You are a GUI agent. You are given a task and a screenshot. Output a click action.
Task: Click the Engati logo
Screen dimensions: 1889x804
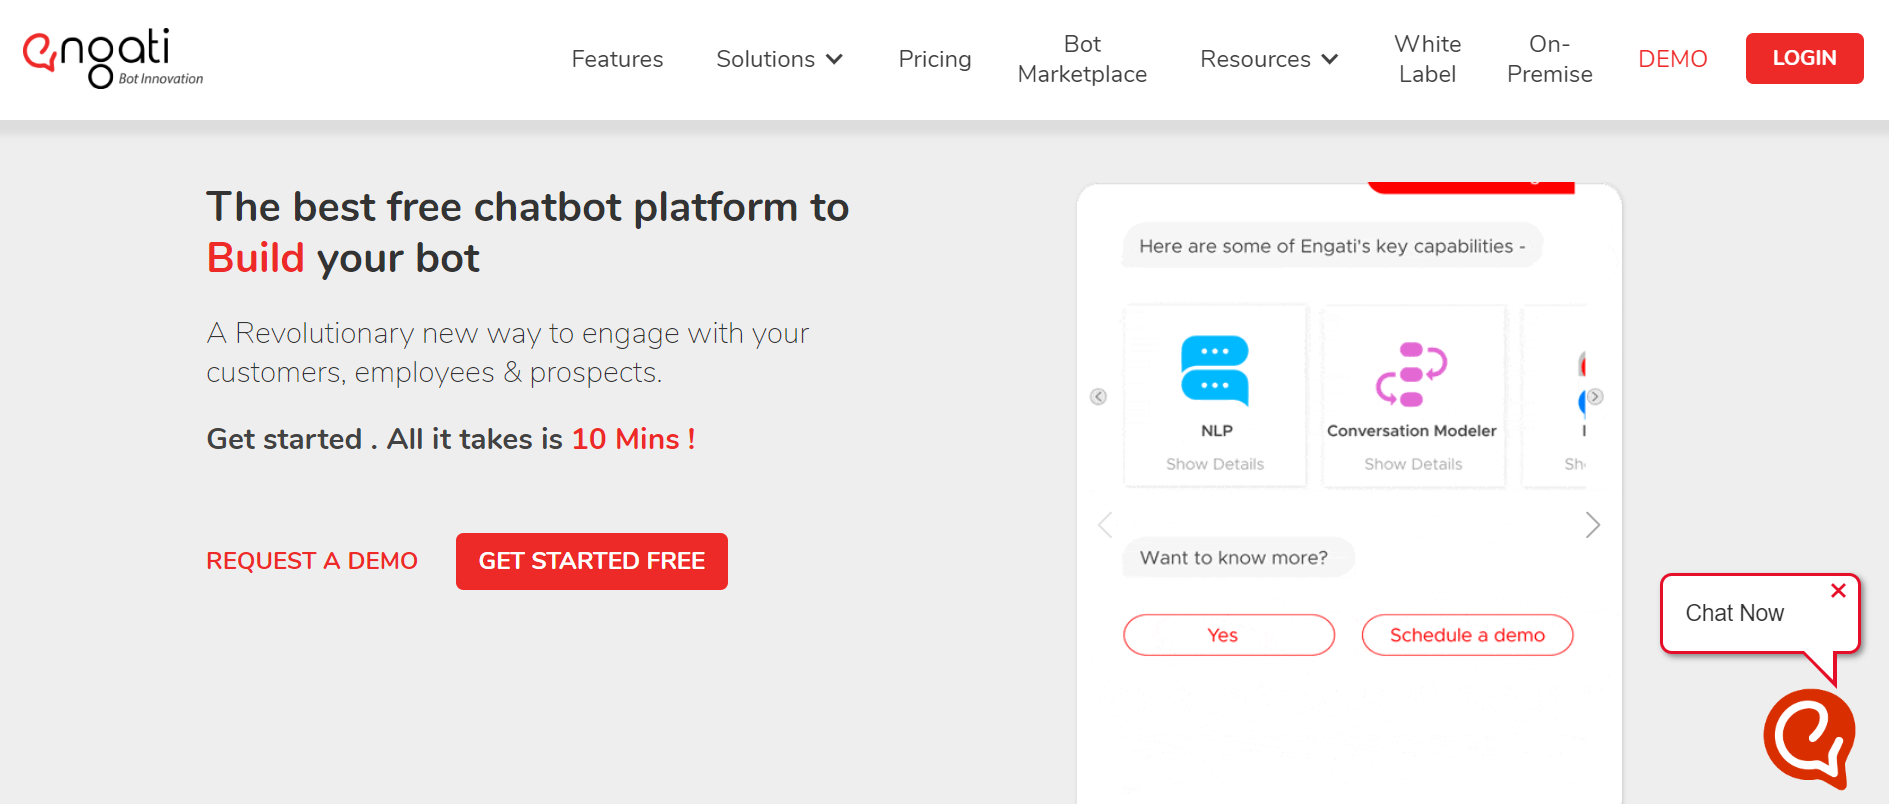(113, 58)
